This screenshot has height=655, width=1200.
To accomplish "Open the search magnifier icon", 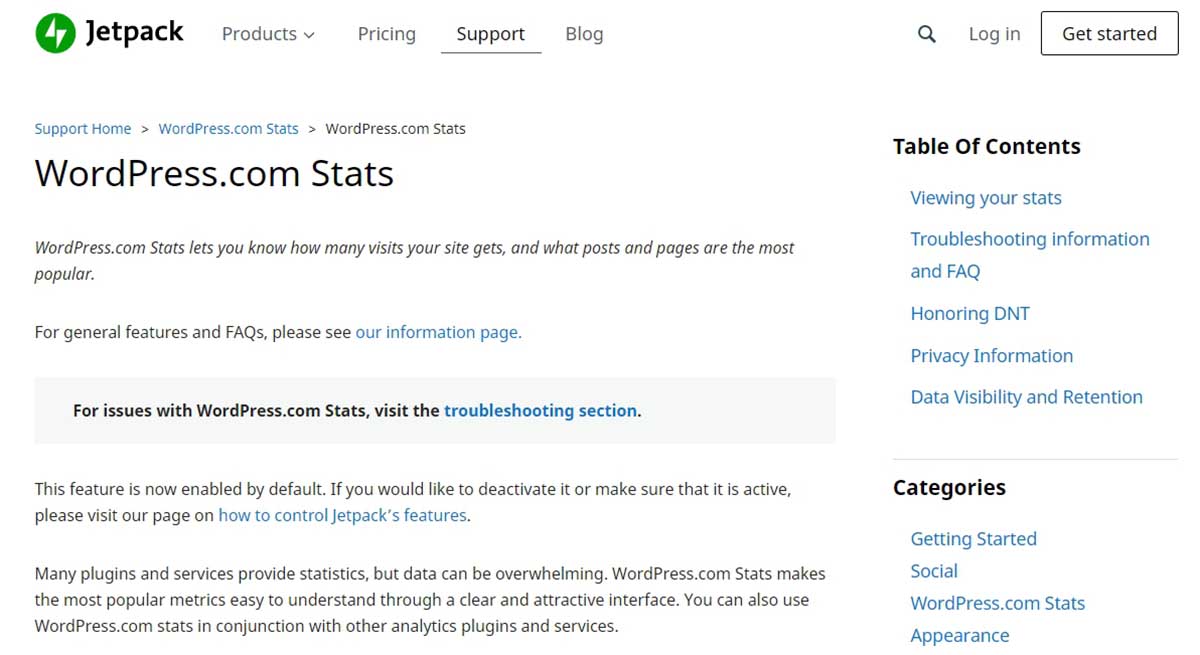I will click(927, 34).
